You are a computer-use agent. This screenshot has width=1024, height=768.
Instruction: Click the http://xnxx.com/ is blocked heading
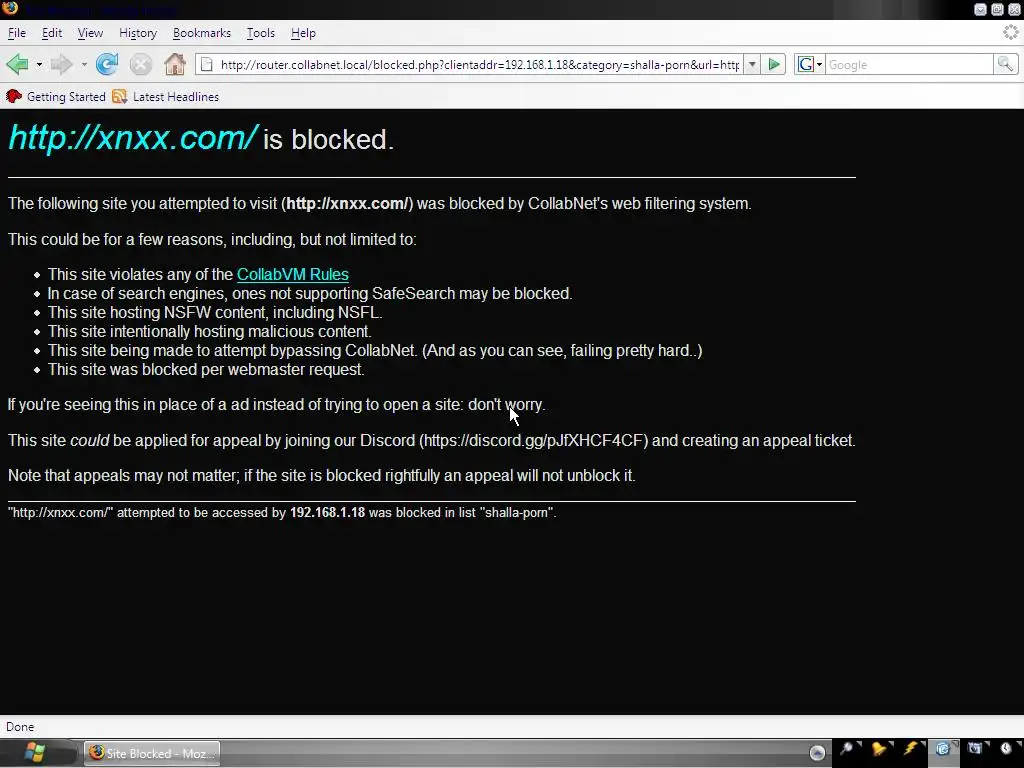click(x=201, y=138)
